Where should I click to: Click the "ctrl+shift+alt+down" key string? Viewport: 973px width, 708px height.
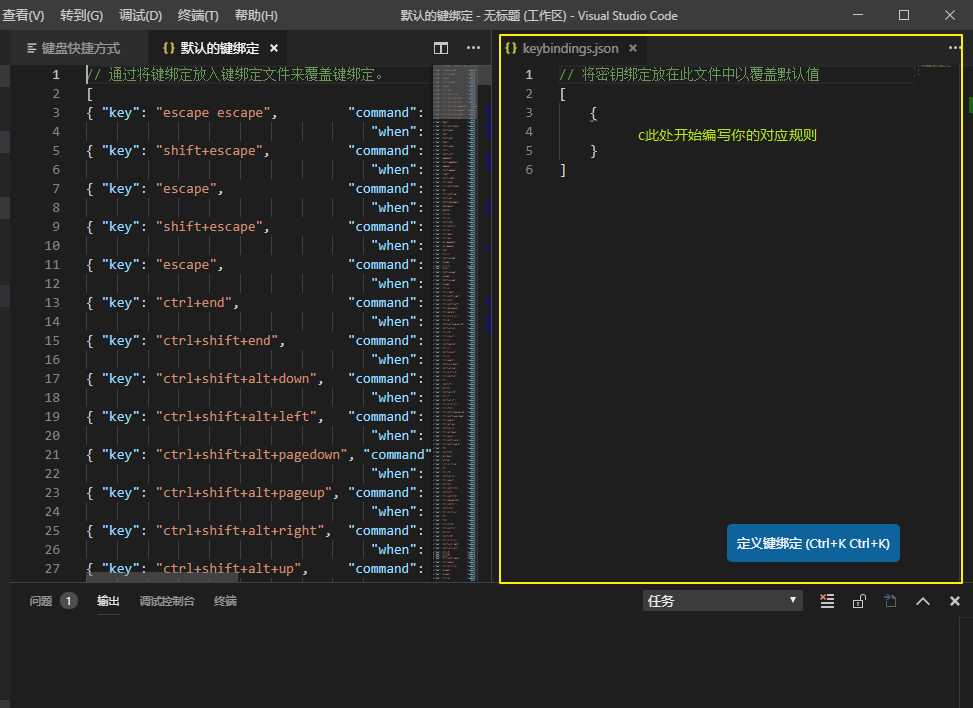[x=236, y=379]
